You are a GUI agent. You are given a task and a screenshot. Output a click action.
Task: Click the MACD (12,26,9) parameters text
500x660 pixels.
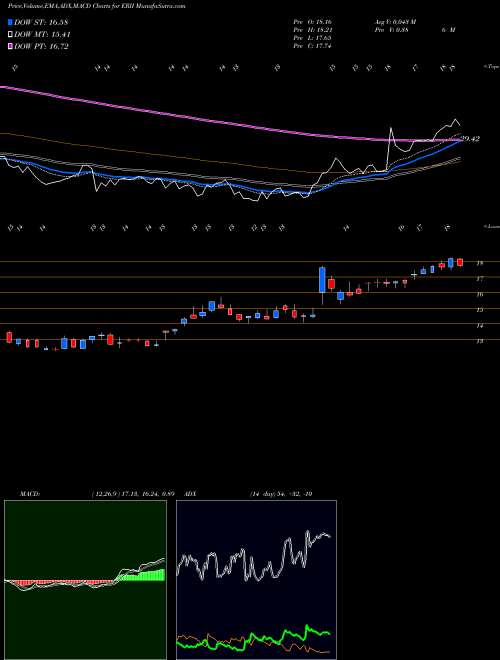pyautogui.click(x=133, y=493)
